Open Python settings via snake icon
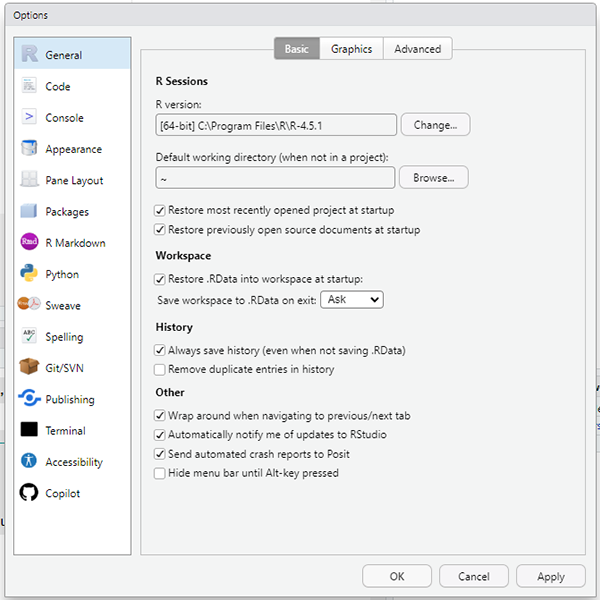The height and width of the screenshot is (600, 600). (29, 274)
